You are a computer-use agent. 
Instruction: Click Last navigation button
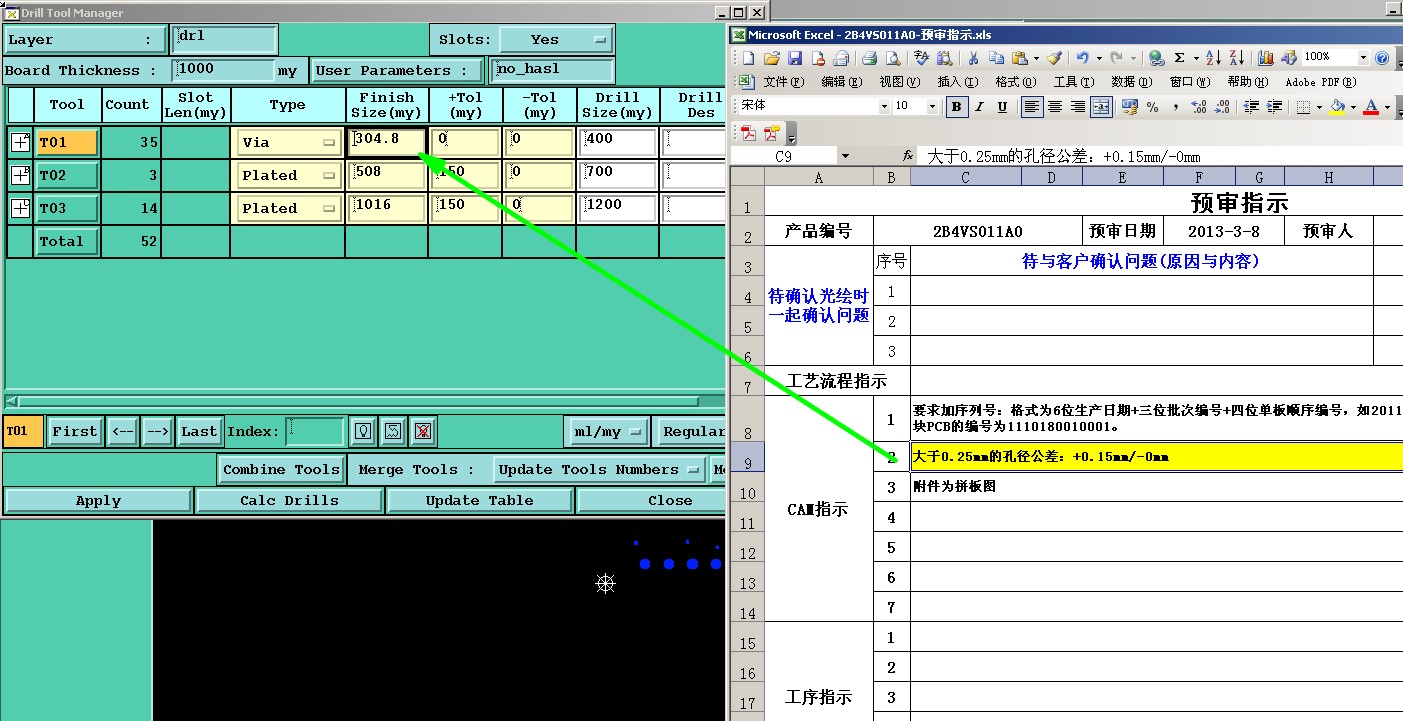click(x=199, y=431)
